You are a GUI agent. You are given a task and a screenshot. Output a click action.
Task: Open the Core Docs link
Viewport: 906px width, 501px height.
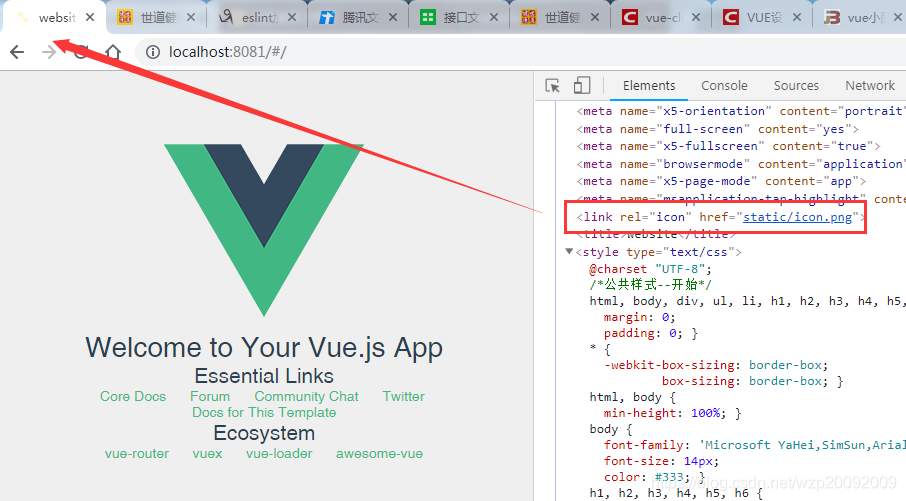tap(133, 396)
